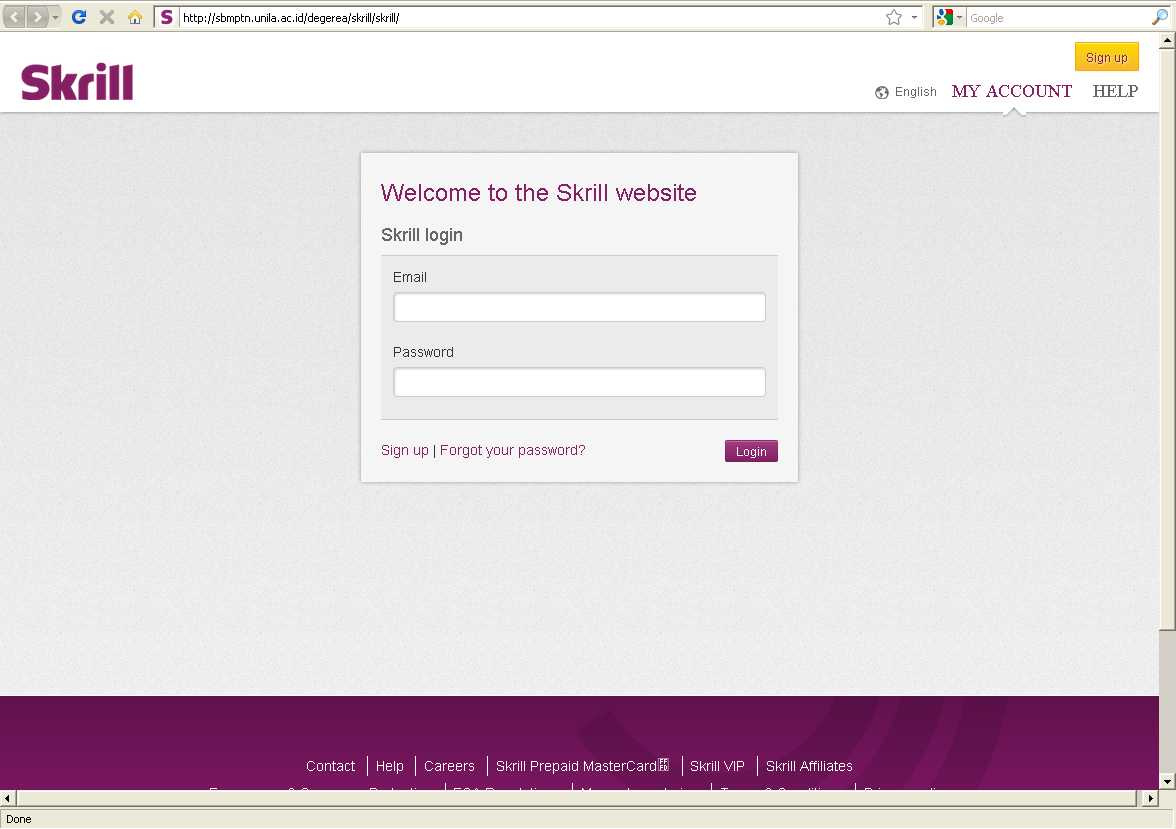Stop loading with the X icon
Image resolution: width=1176 pixels, height=829 pixels.
click(106, 17)
